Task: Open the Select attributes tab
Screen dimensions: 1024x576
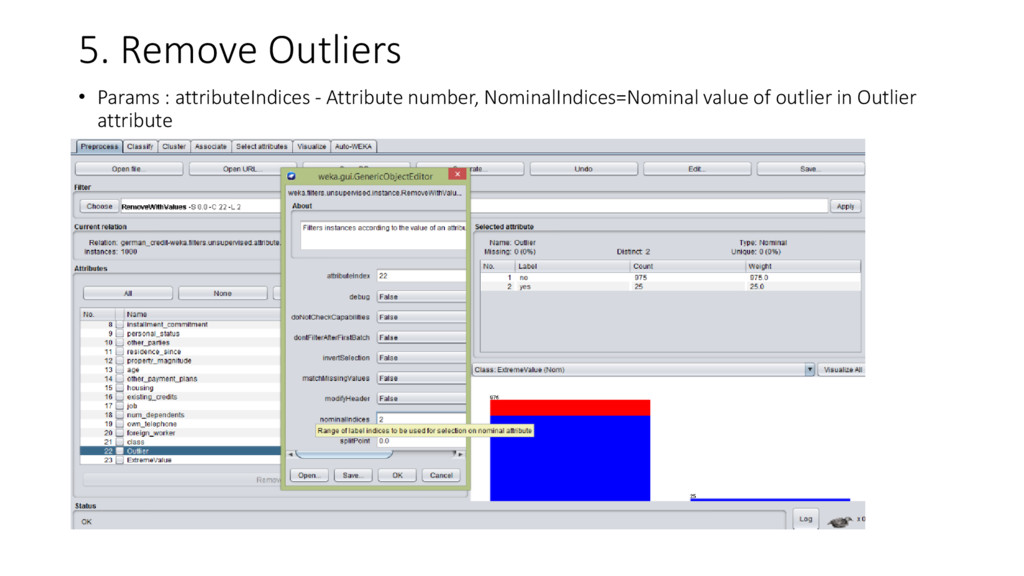Action: (261, 147)
